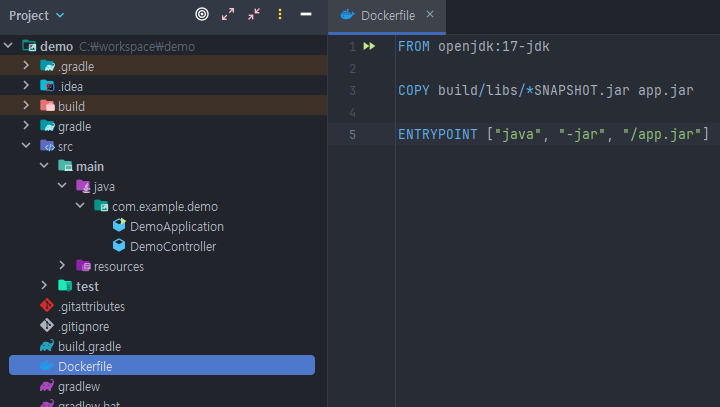The image size is (720, 407).
Task: Select the Dockerfile in project tree
Action: pyautogui.click(x=162, y=365)
